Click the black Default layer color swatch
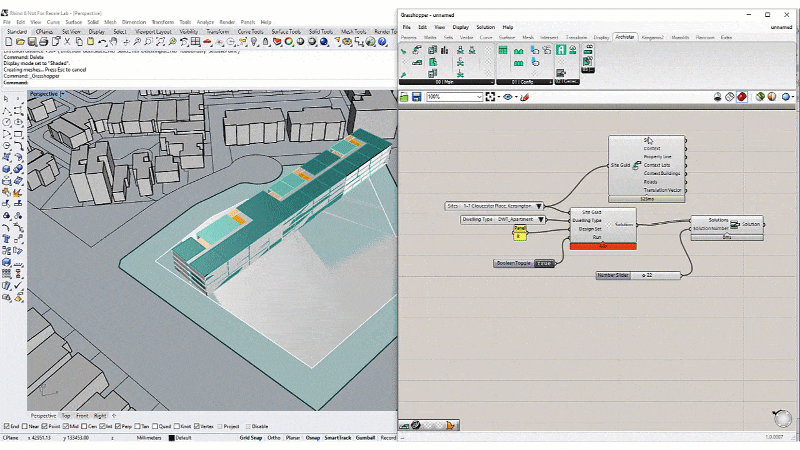 pyautogui.click(x=171, y=438)
